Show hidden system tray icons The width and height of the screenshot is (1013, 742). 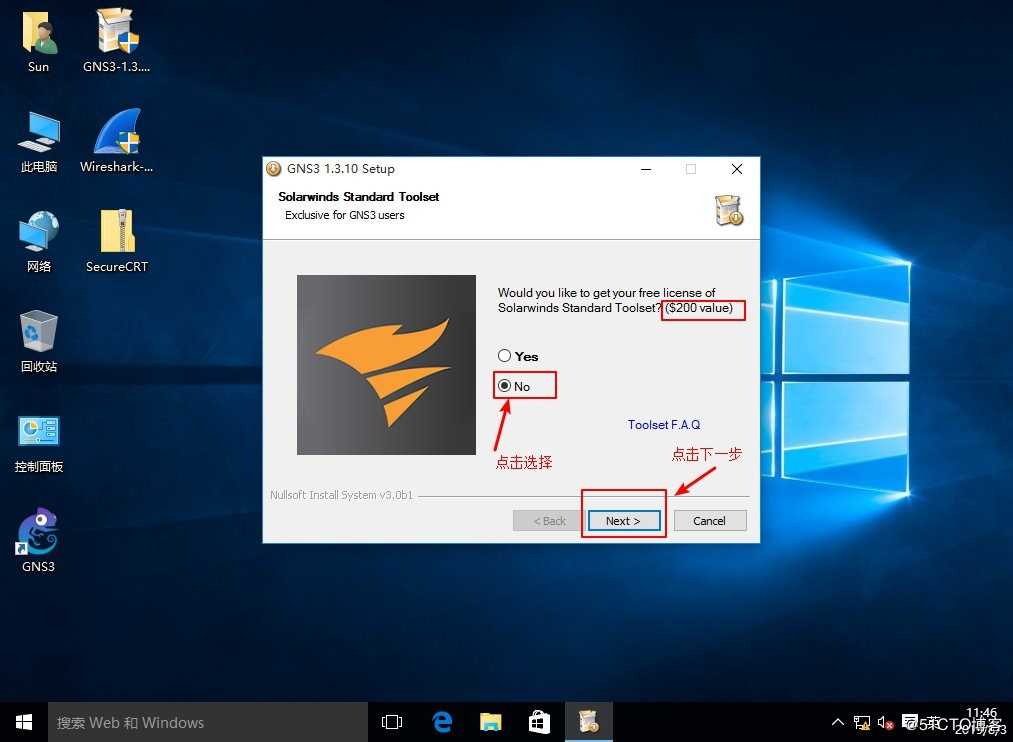pos(838,722)
